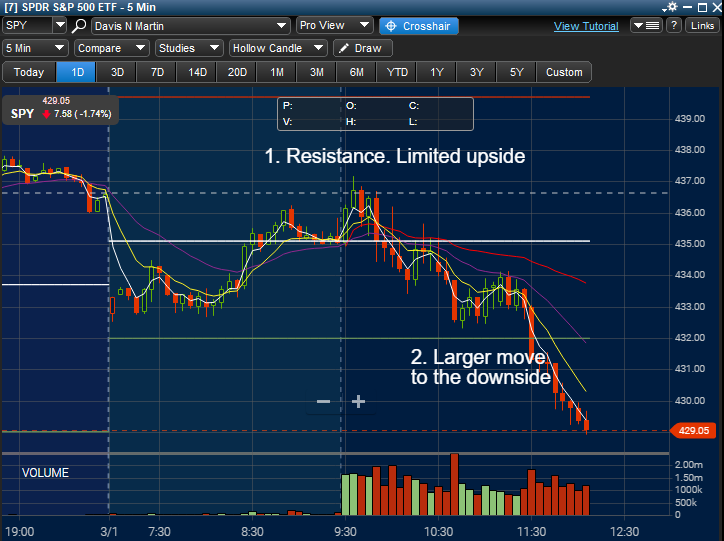The image size is (724, 541).
Task: Maximize the chart window
Action: point(702,7)
